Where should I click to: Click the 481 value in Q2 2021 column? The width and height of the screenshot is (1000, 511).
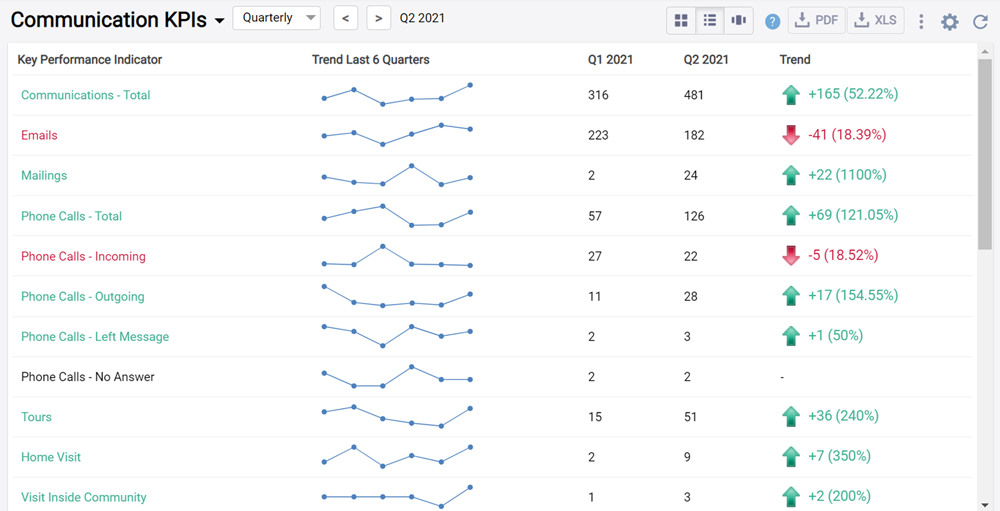point(694,95)
